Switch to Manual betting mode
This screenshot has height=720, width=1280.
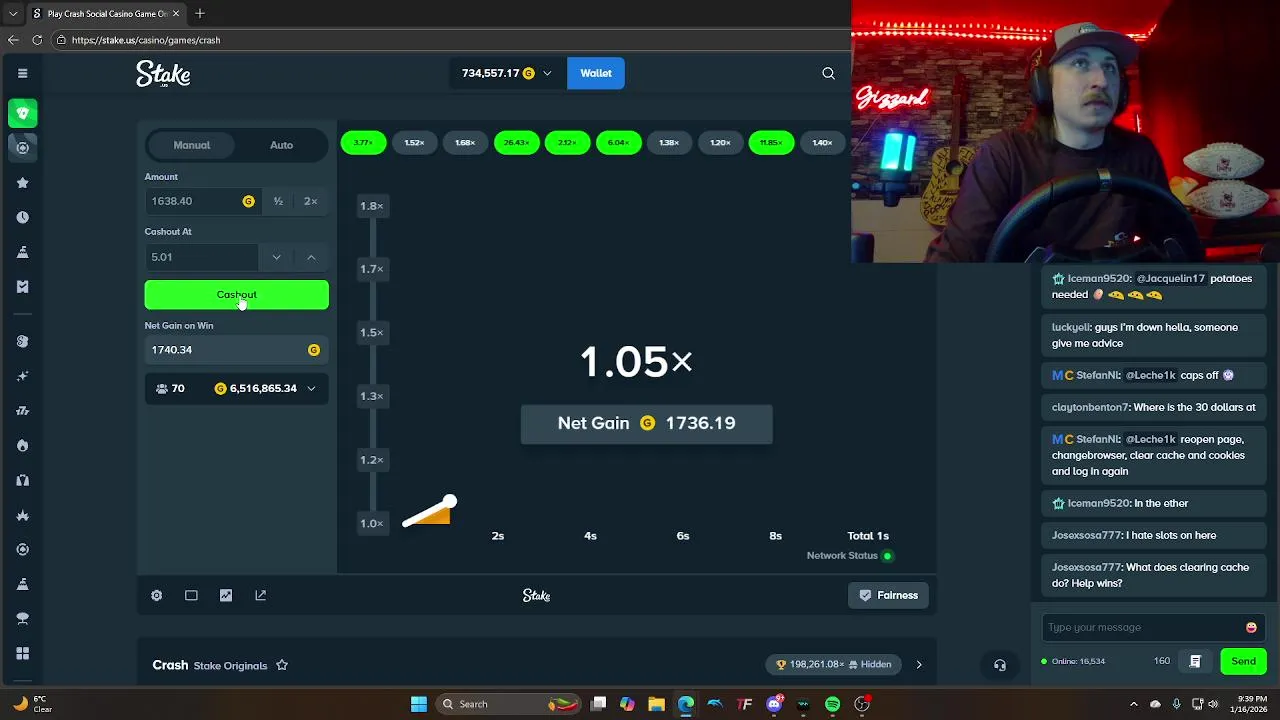(191, 145)
